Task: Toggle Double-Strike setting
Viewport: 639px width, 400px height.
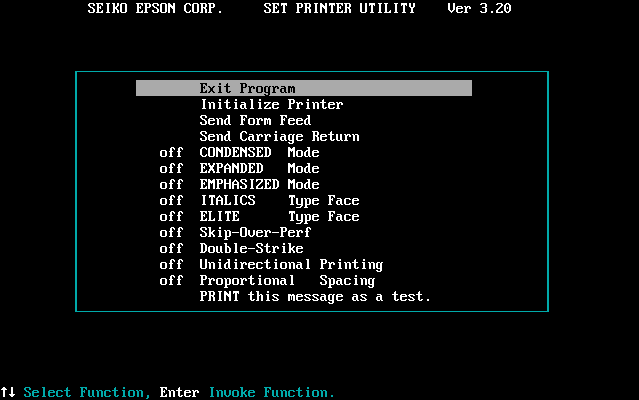Action: click(251, 248)
